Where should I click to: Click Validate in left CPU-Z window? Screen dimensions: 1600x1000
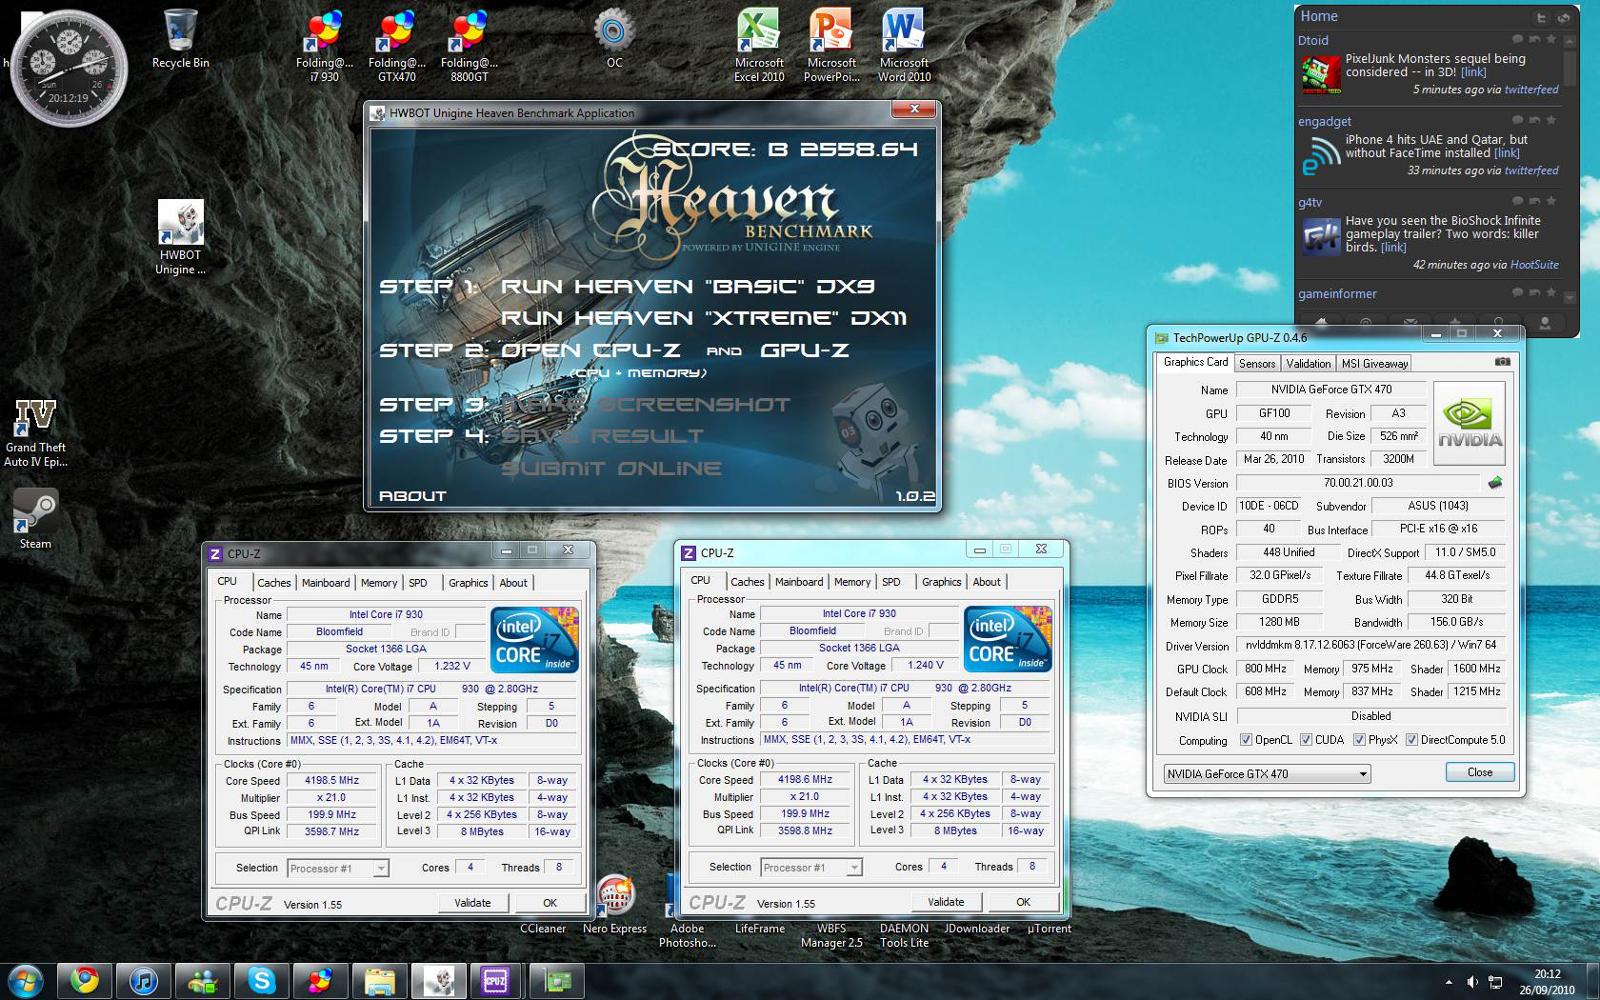pos(473,903)
